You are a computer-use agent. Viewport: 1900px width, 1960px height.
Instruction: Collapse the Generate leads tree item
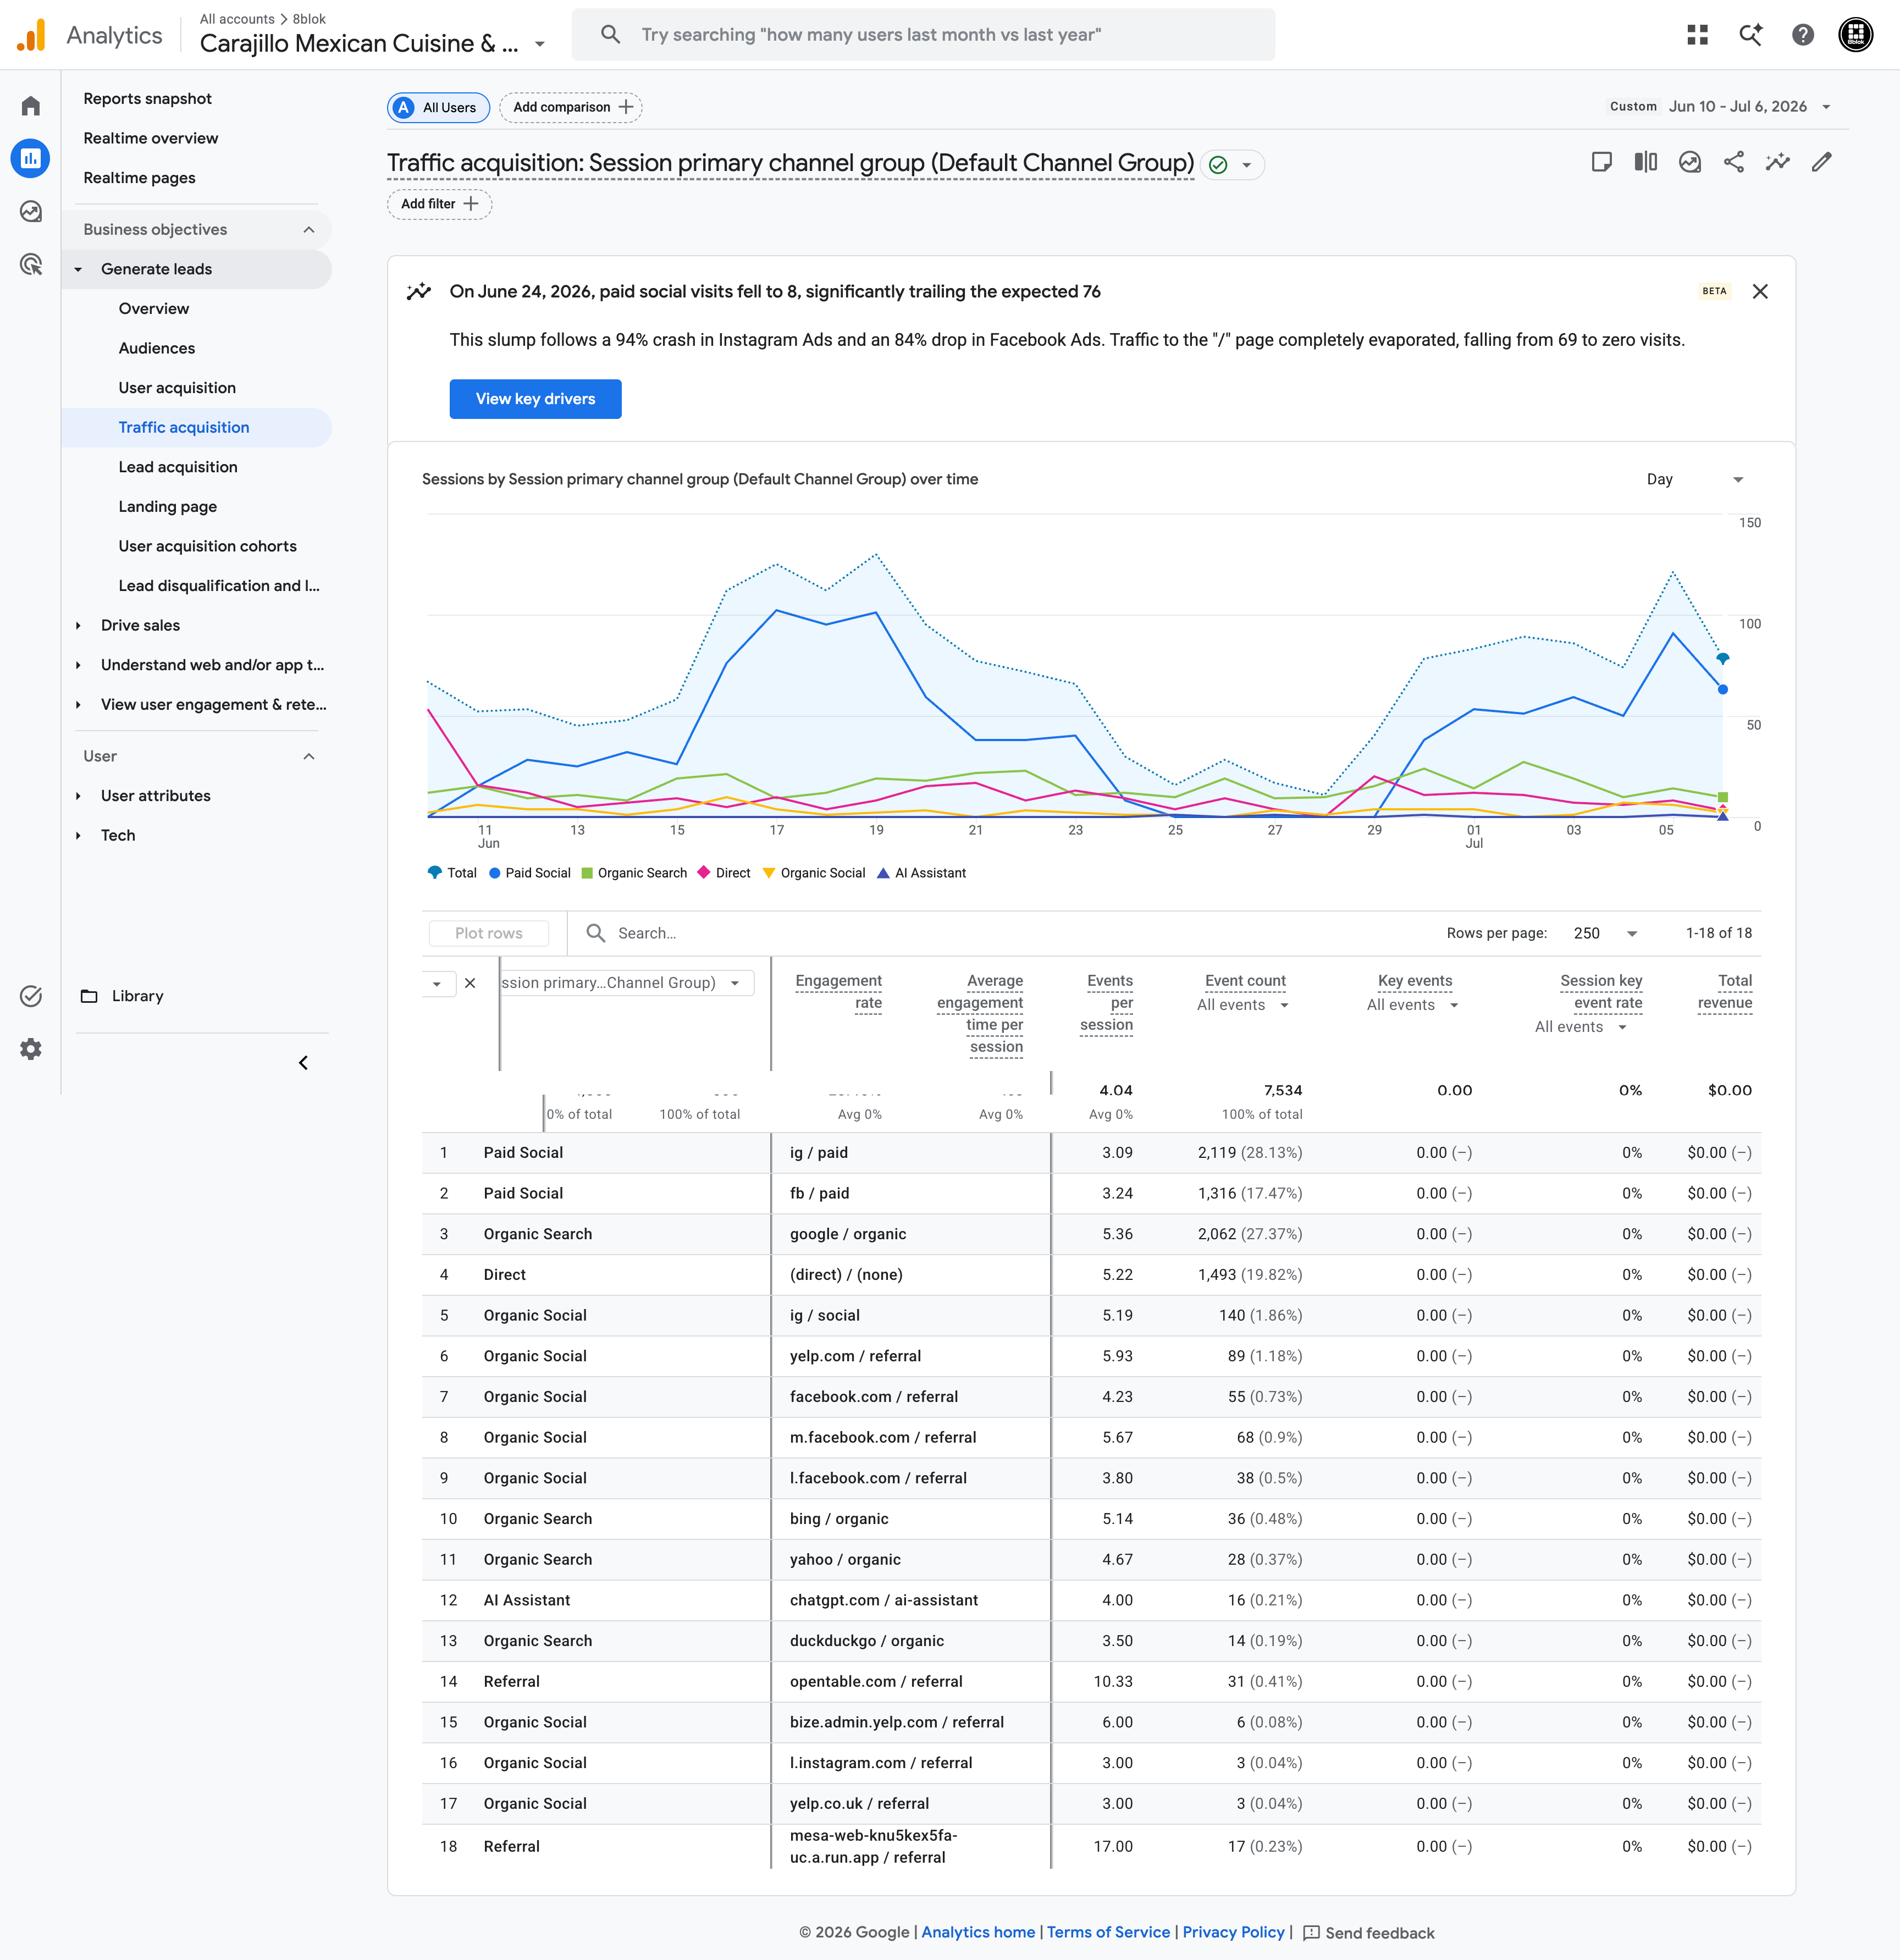click(78, 269)
